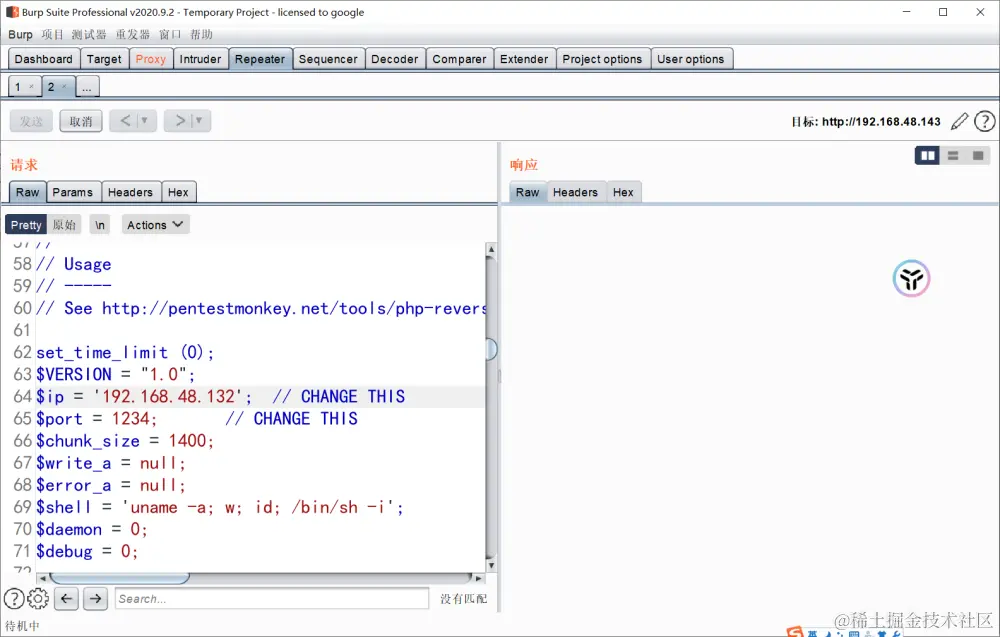This screenshot has height=637, width=1000.
Task: Select Repeater tab 2
Action: coord(51,87)
